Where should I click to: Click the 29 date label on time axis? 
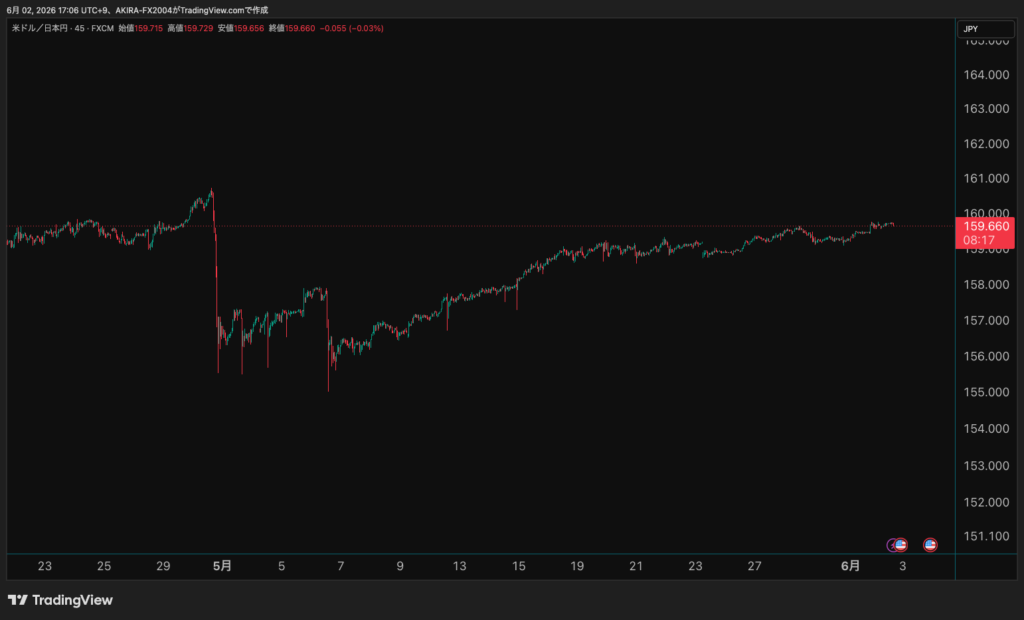[x=163, y=566]
